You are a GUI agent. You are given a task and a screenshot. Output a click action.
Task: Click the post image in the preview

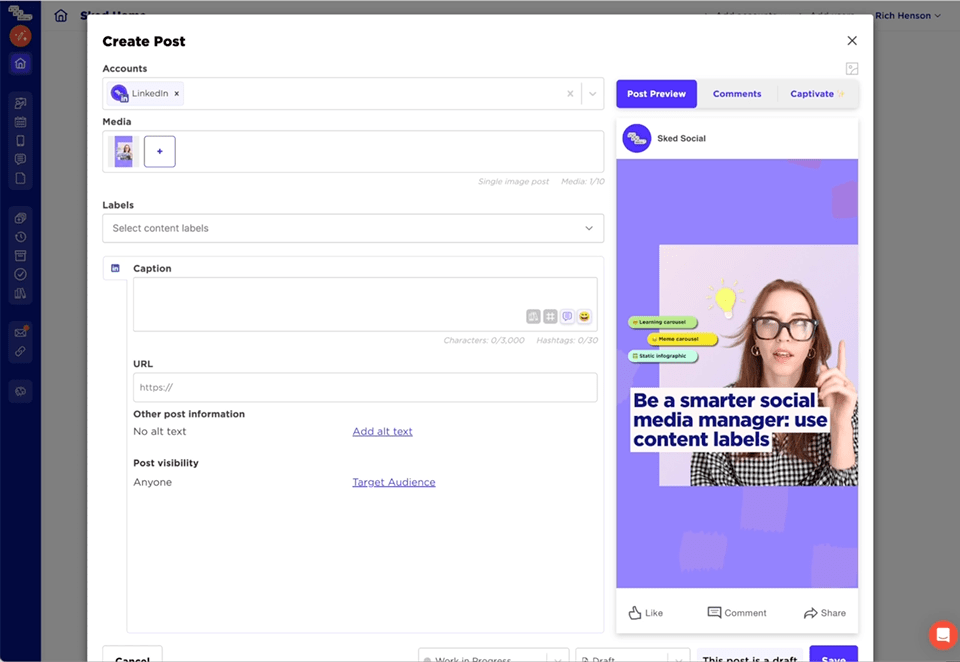click(x=737, y=374)
